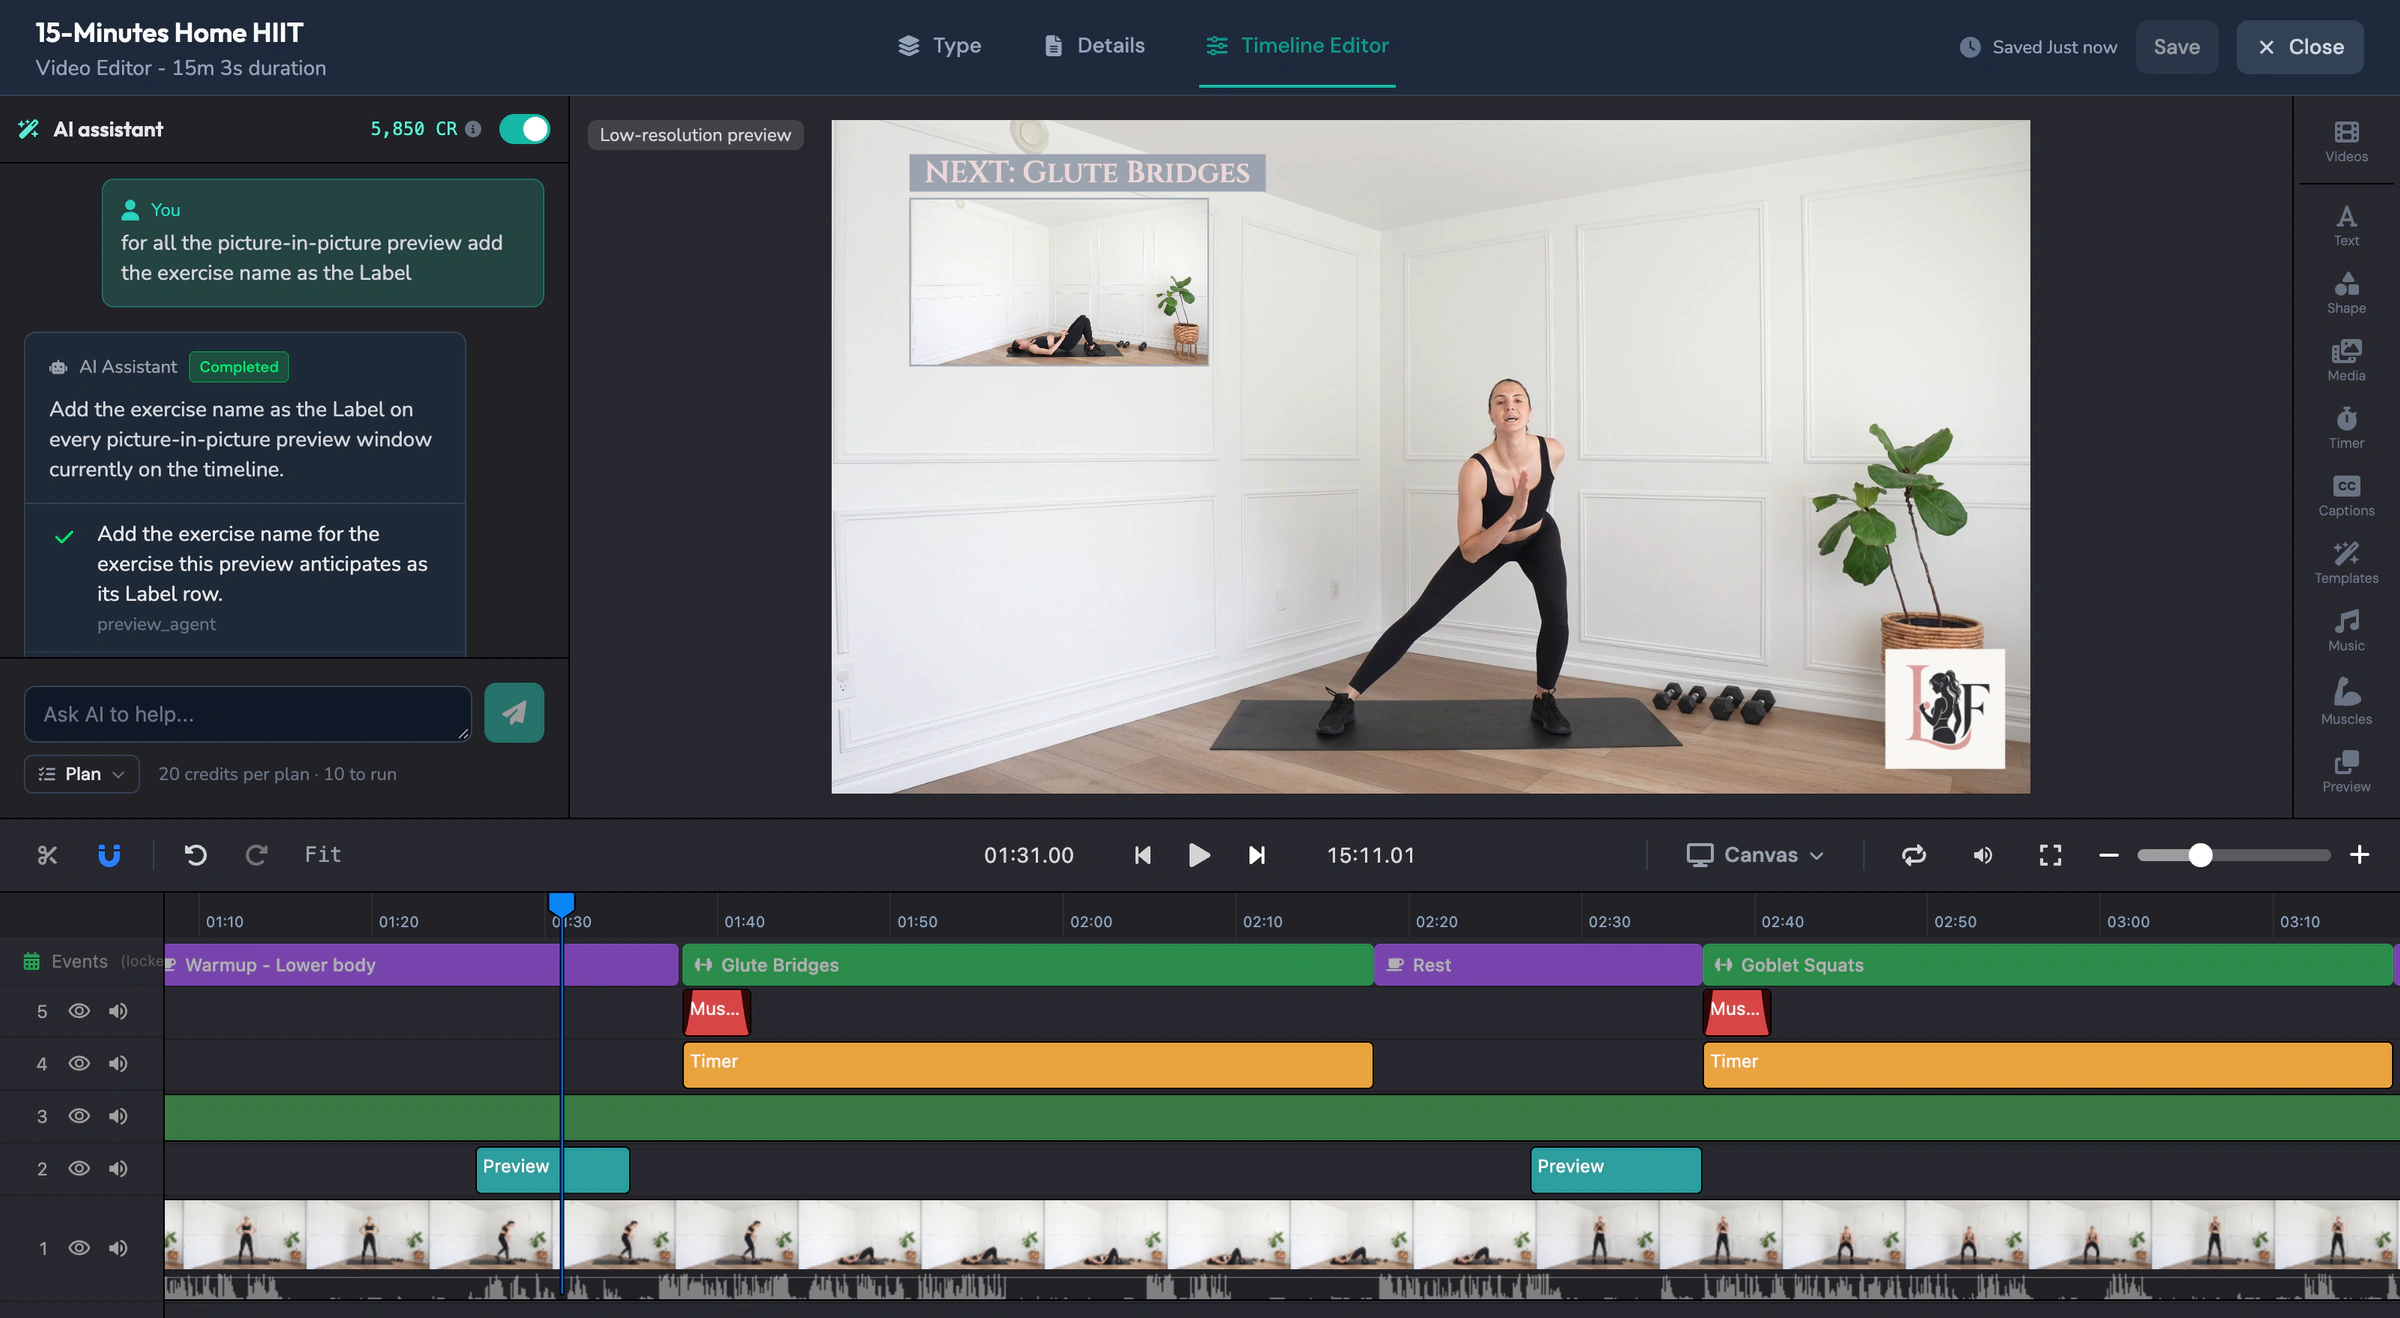Switch to the Details tab
Image resolution: width=2400 pixels, height=1318 pixels.
(1094, 45)
